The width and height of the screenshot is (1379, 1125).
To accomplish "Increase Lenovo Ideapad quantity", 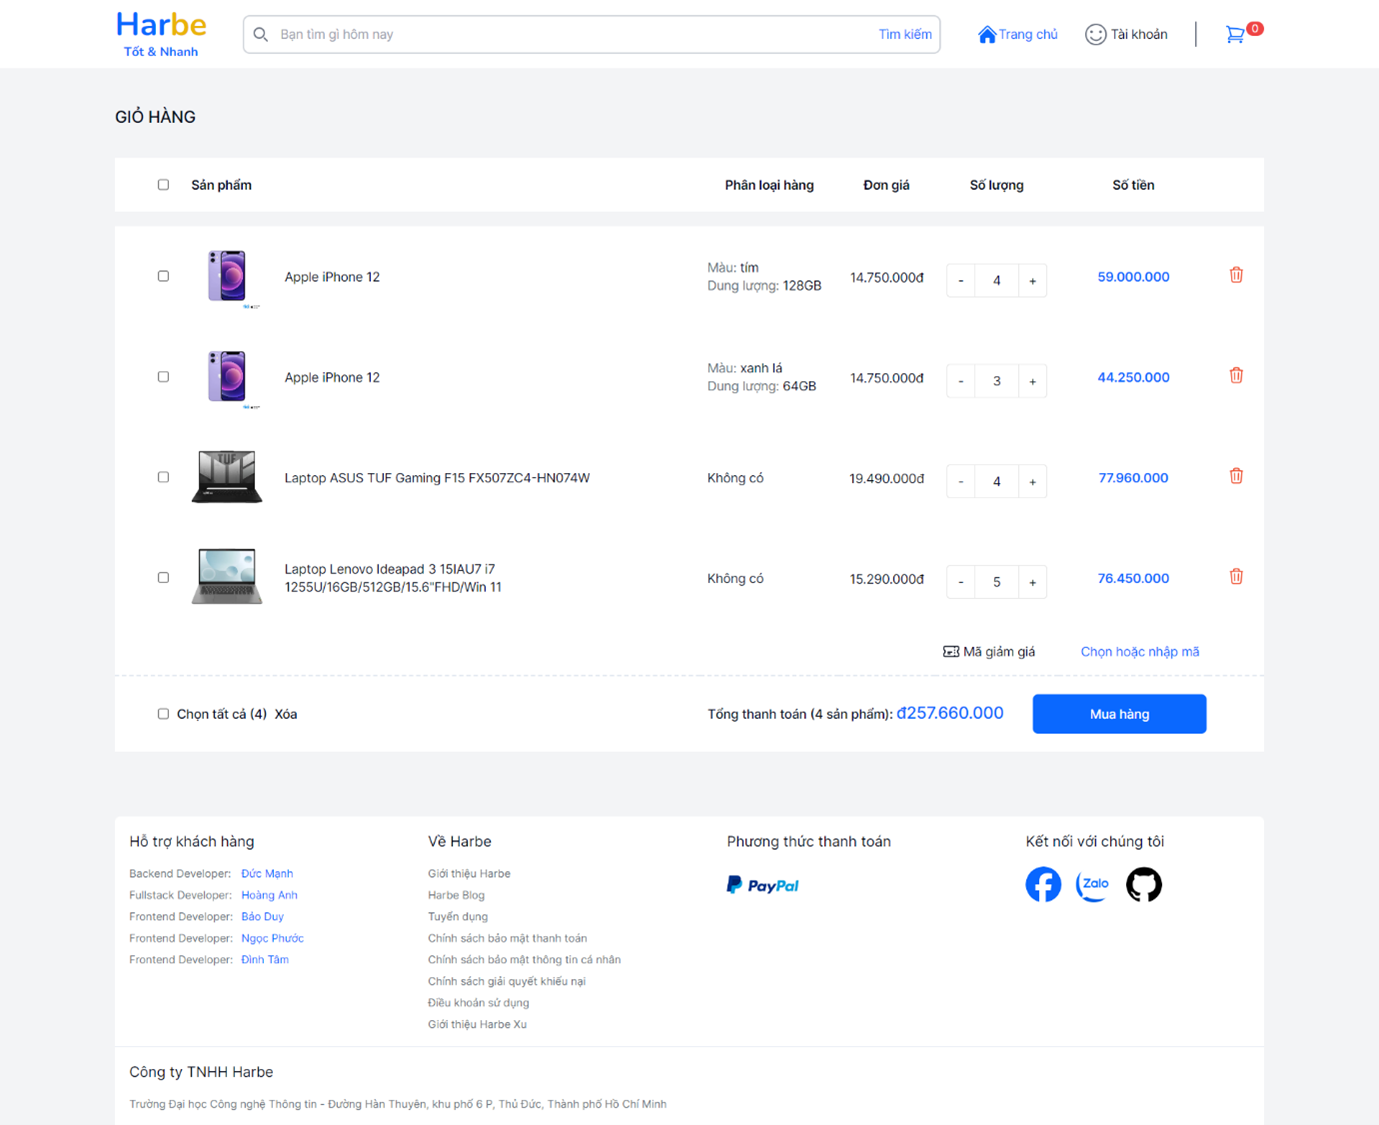I will click(x=1032, y=582).
